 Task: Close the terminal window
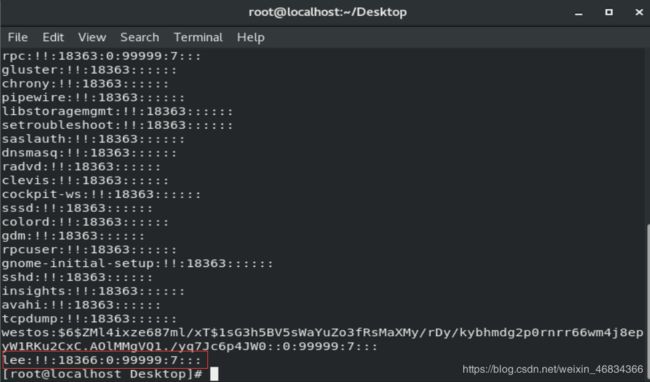(639, 12)
